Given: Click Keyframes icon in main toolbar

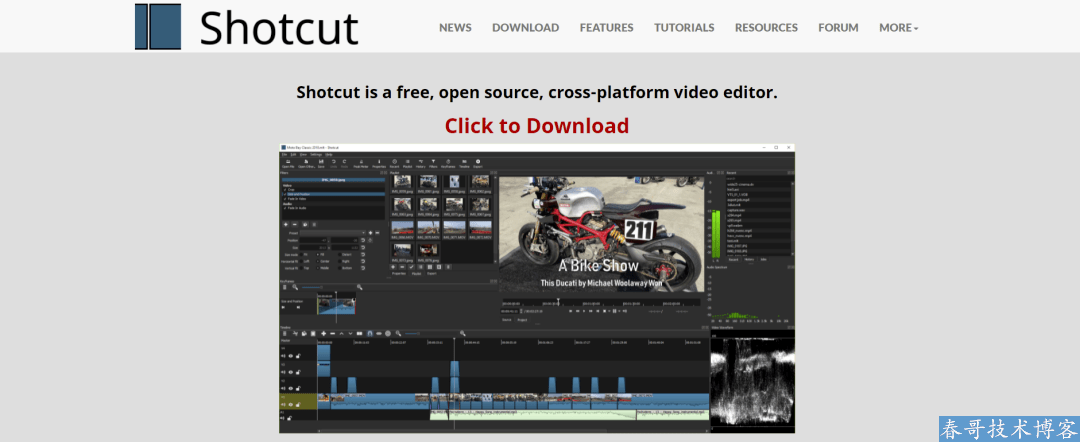Looking at the screenshot, I should tap(448, 161).
